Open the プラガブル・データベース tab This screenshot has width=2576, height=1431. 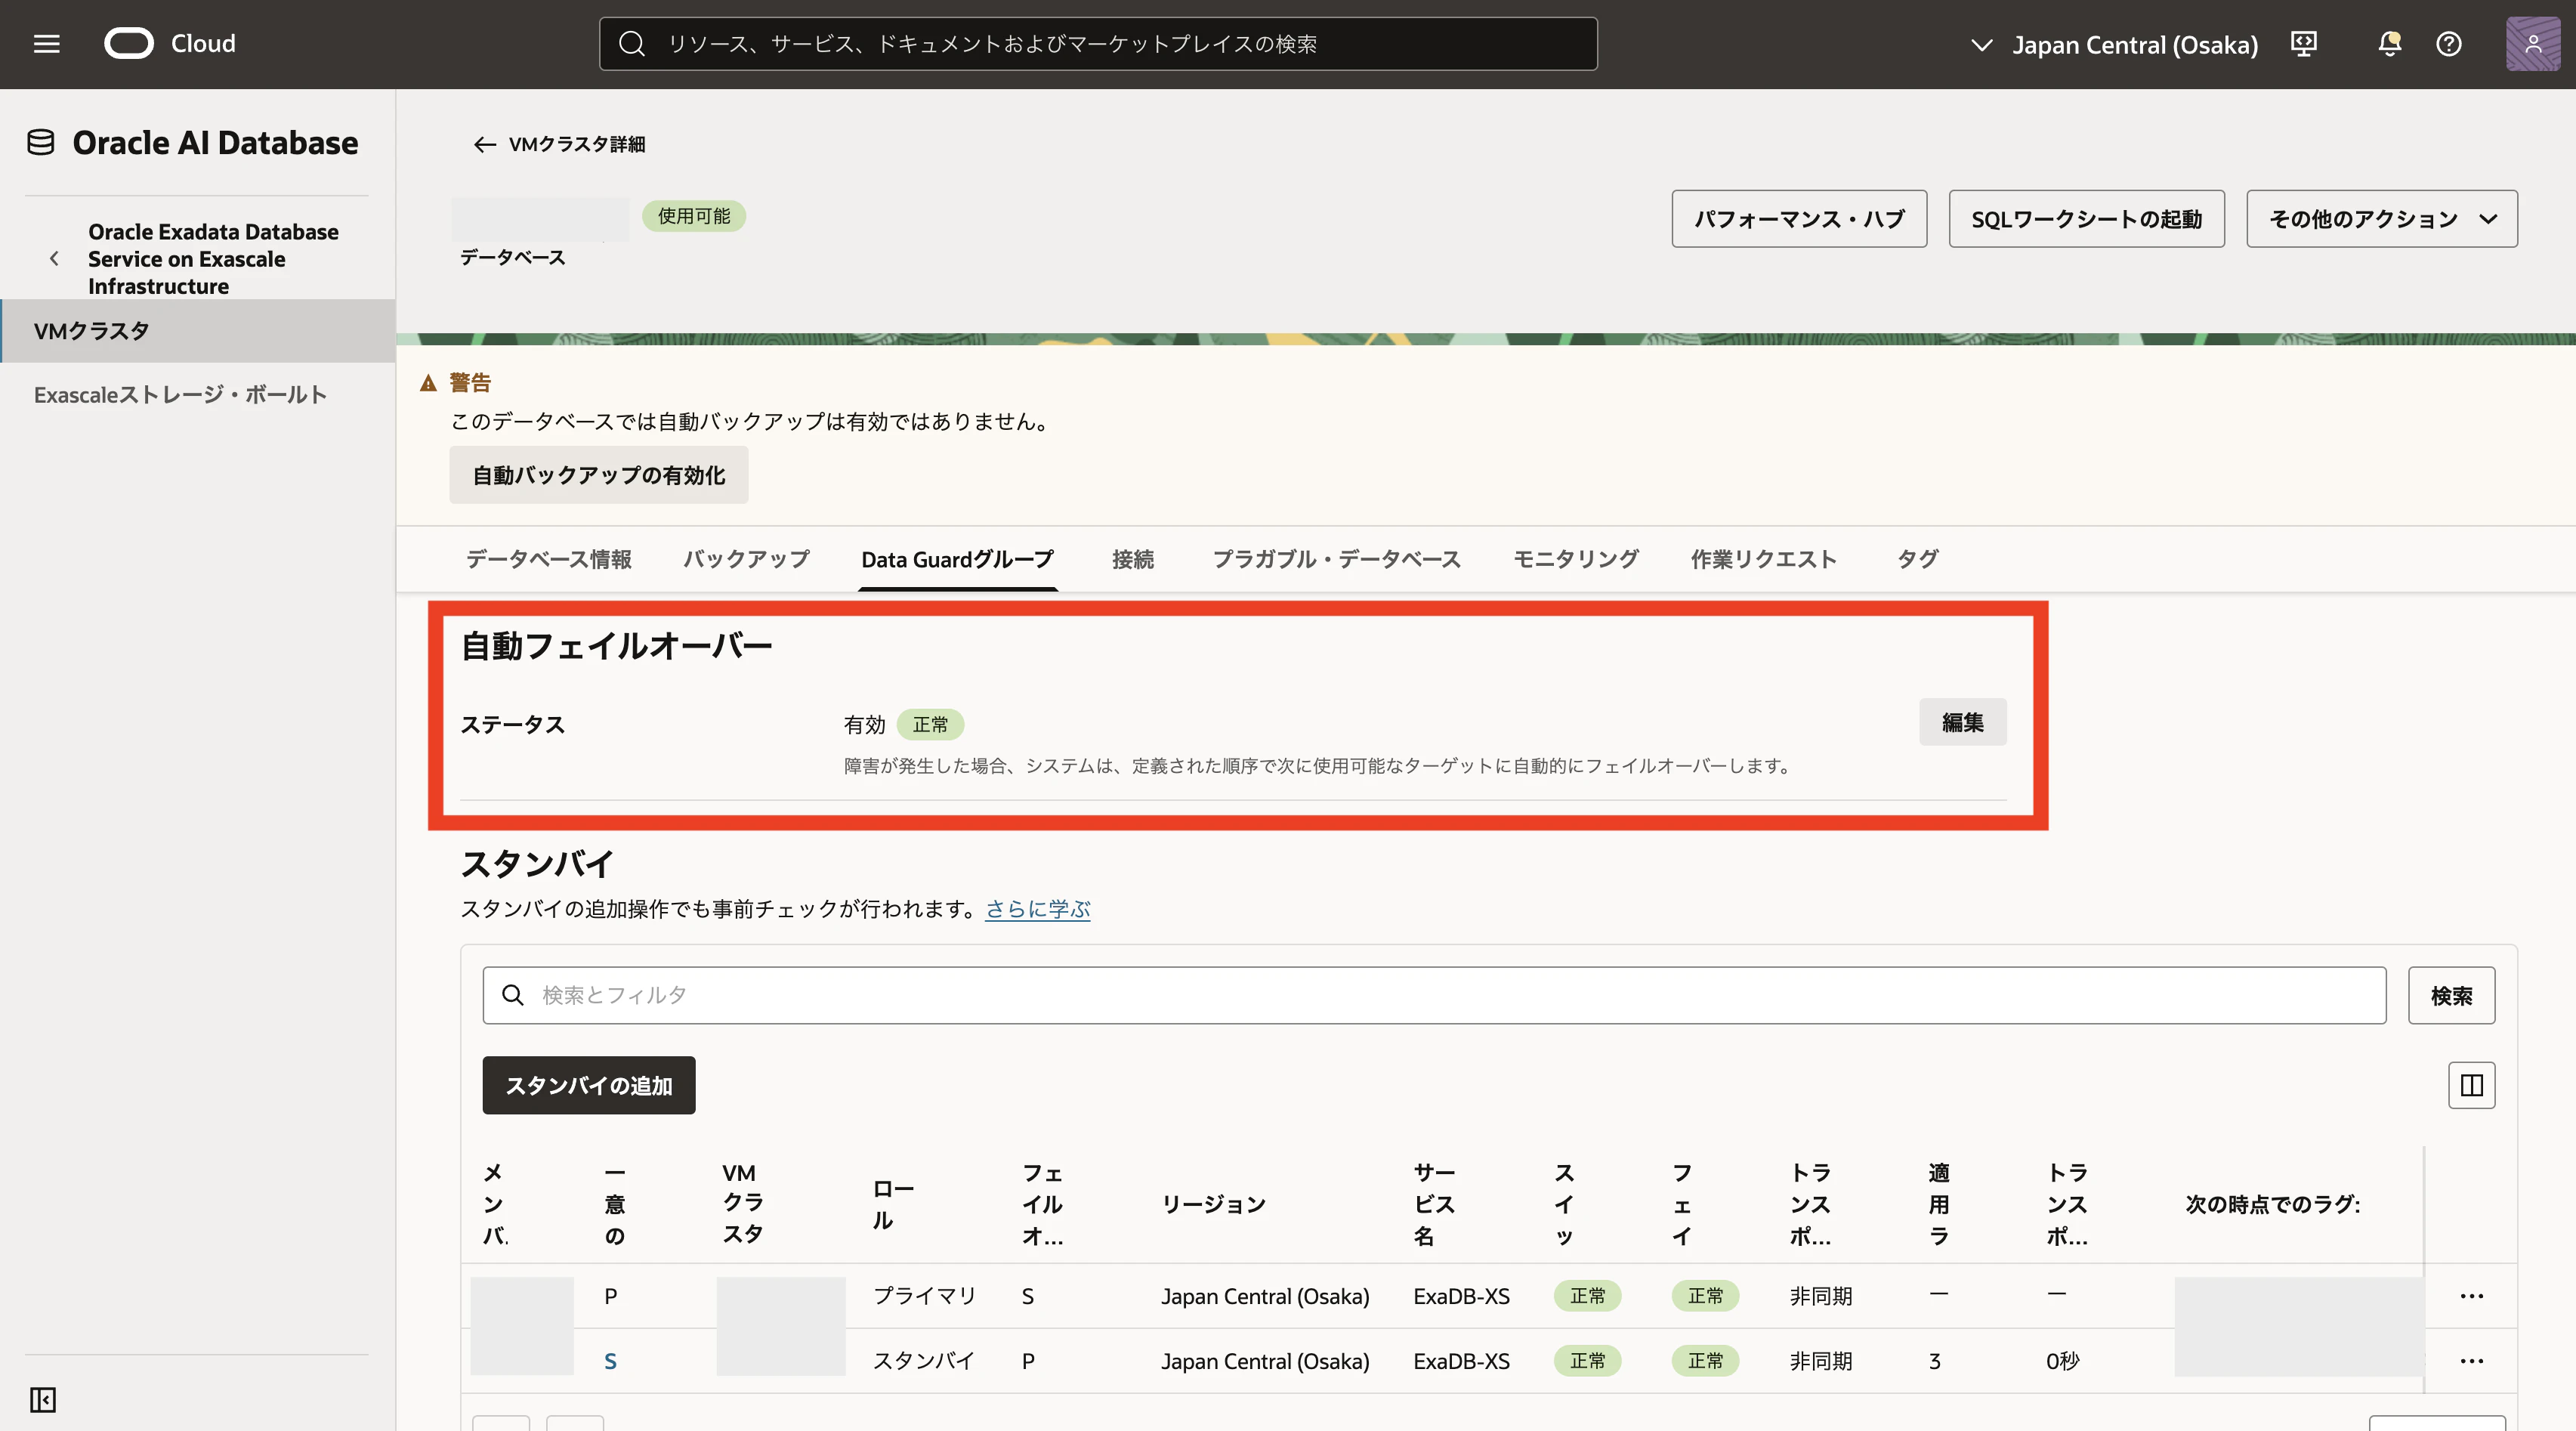coord(1336,559)
